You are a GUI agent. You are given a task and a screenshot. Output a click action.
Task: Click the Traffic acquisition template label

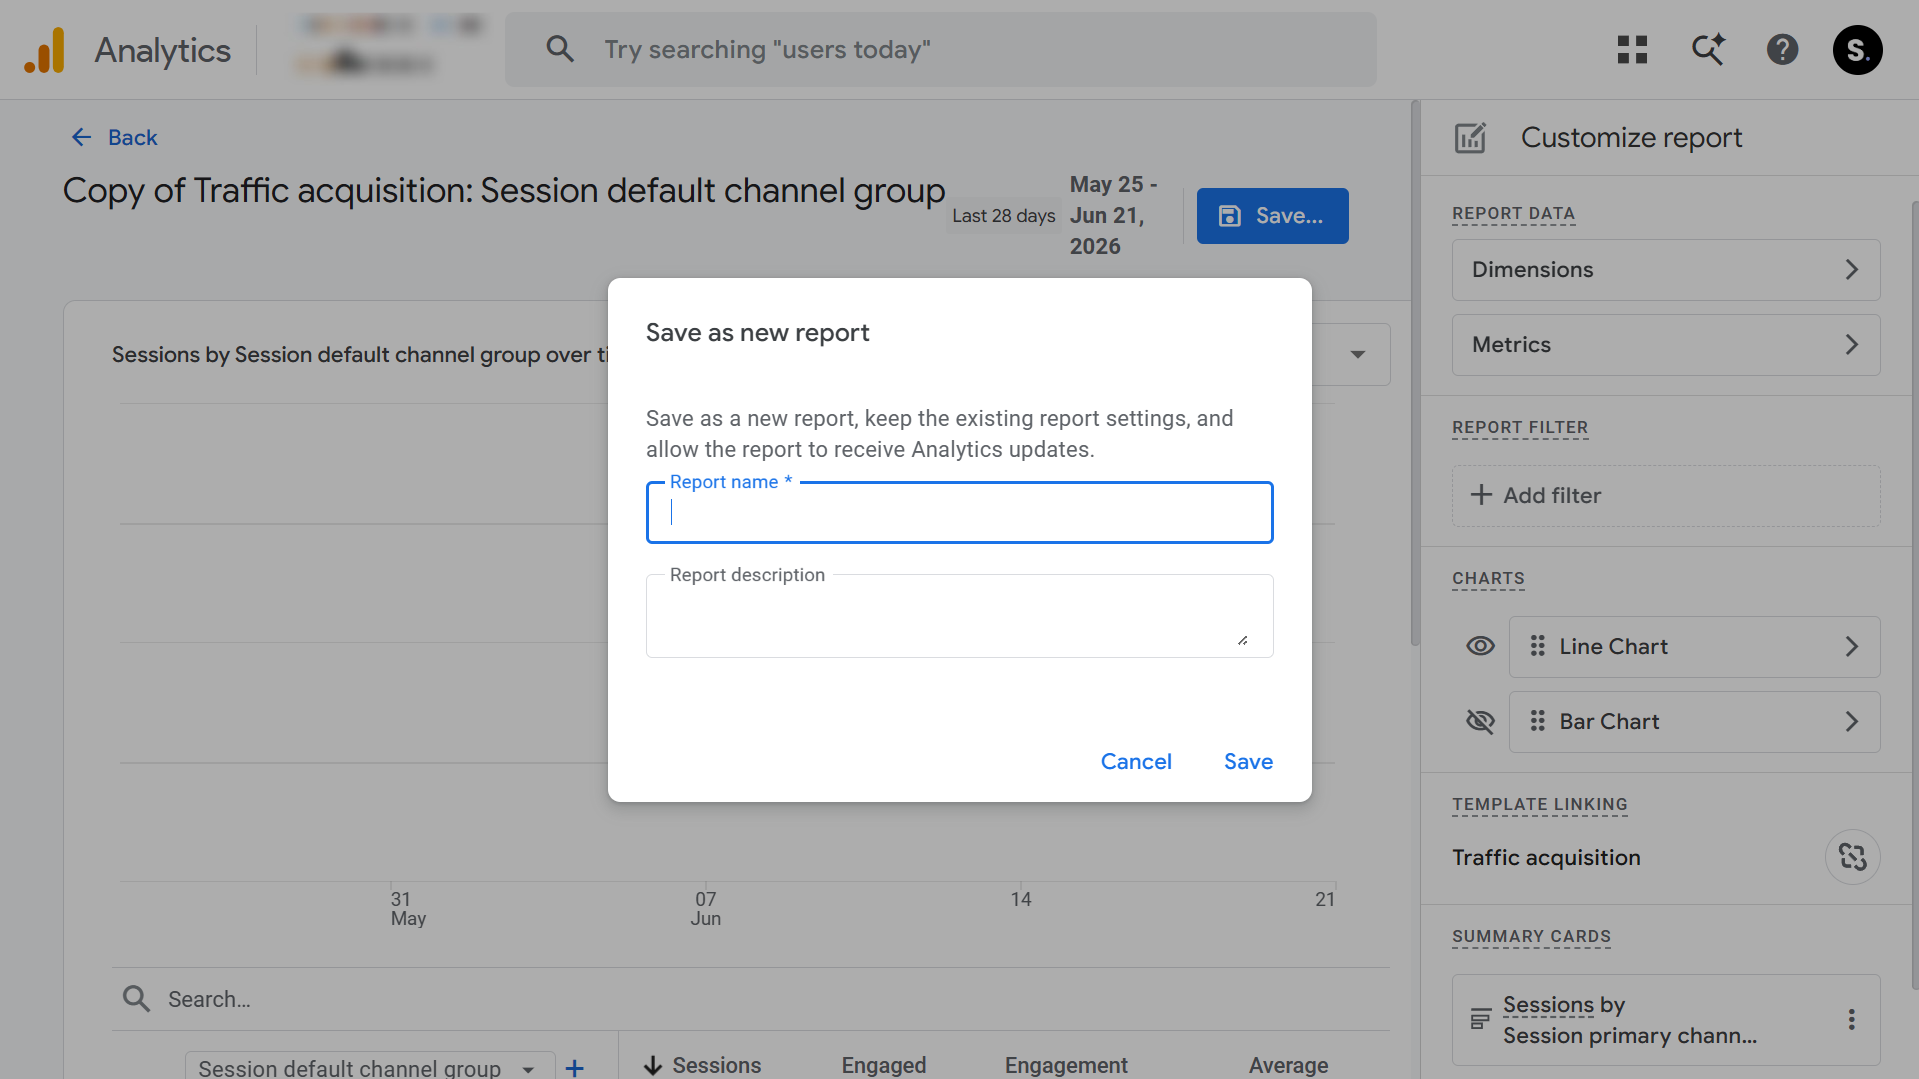(x=1546, y=858)
